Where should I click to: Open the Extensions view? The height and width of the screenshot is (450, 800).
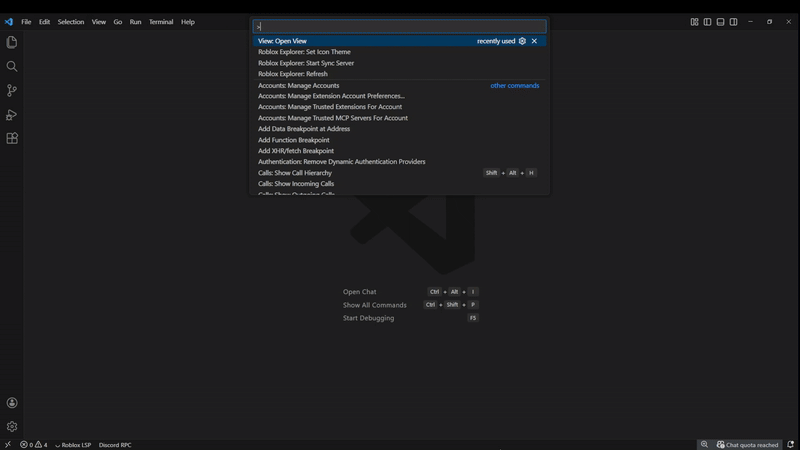click(12, 139)
